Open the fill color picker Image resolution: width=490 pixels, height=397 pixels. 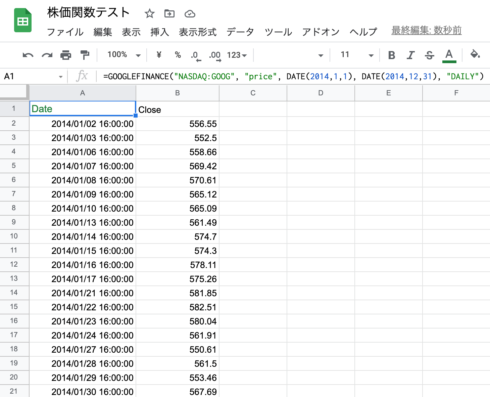click(x=475, y=54)
